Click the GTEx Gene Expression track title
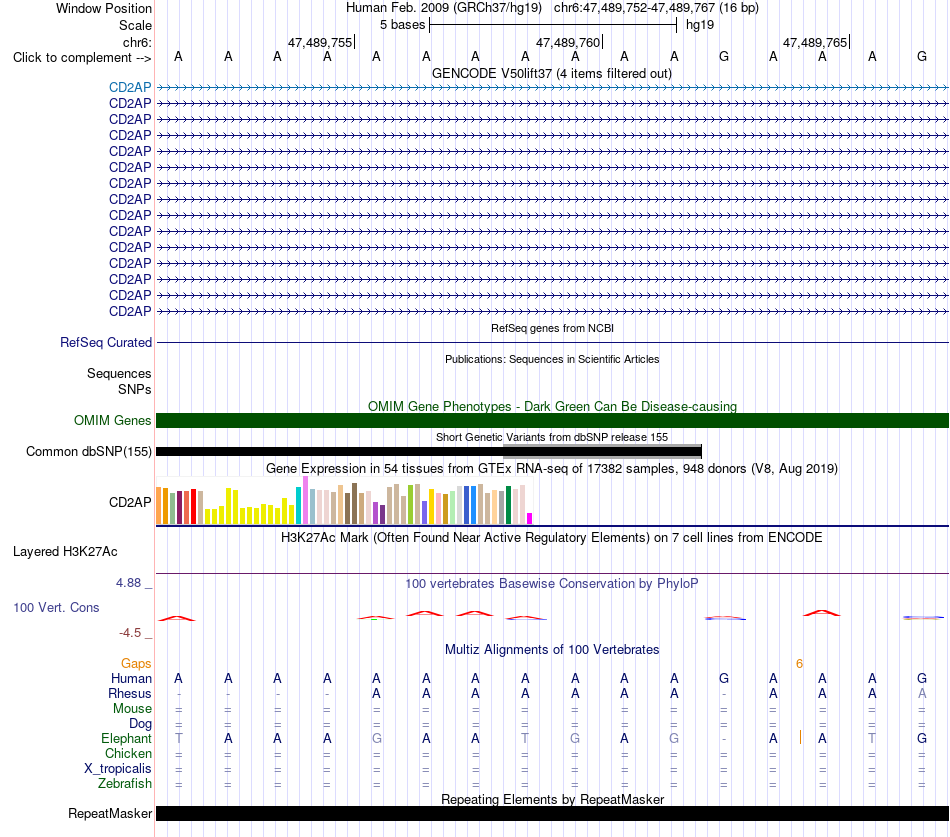 [x=552, y=469]
